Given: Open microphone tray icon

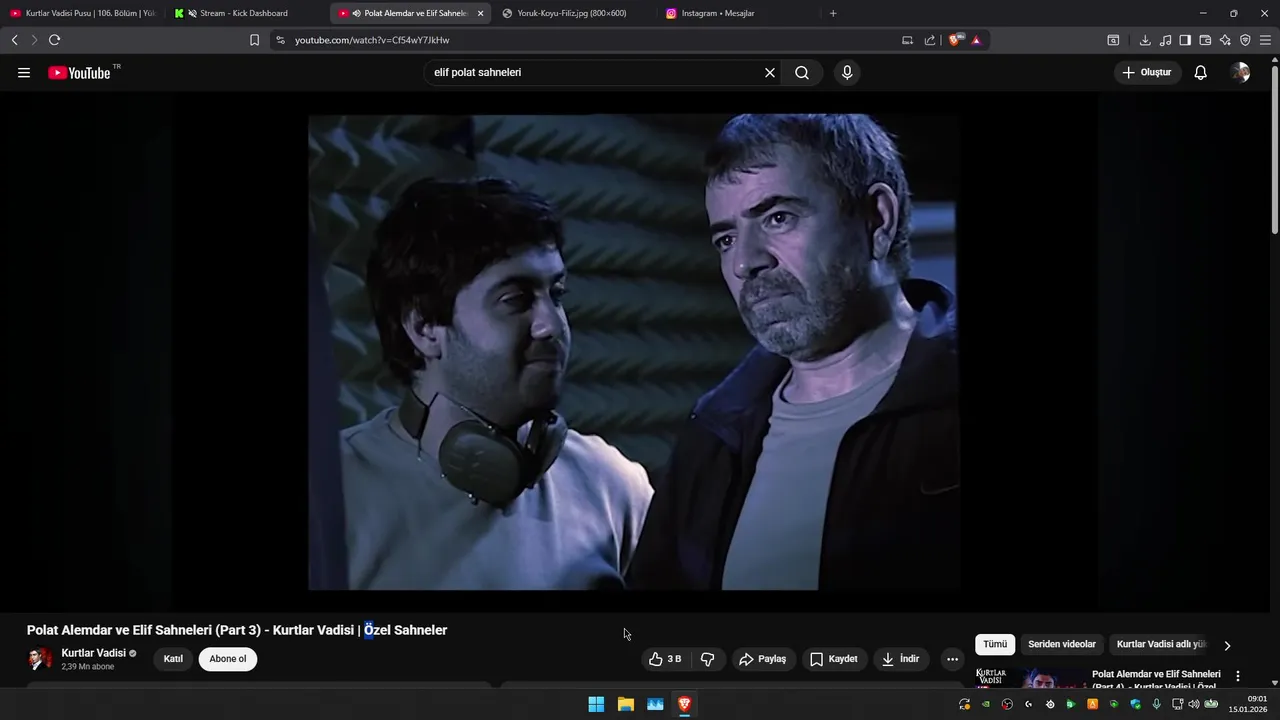Looking at the screenshot, I should [x=1157, y=704].
